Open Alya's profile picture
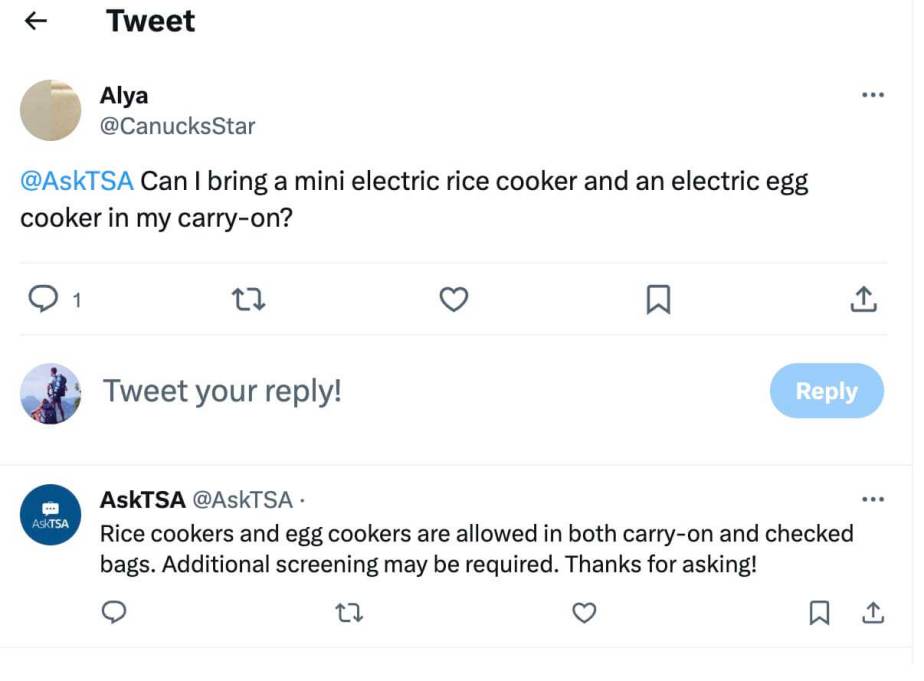The width and height of the screenshot is (924, 681). (x=50, y=110)
